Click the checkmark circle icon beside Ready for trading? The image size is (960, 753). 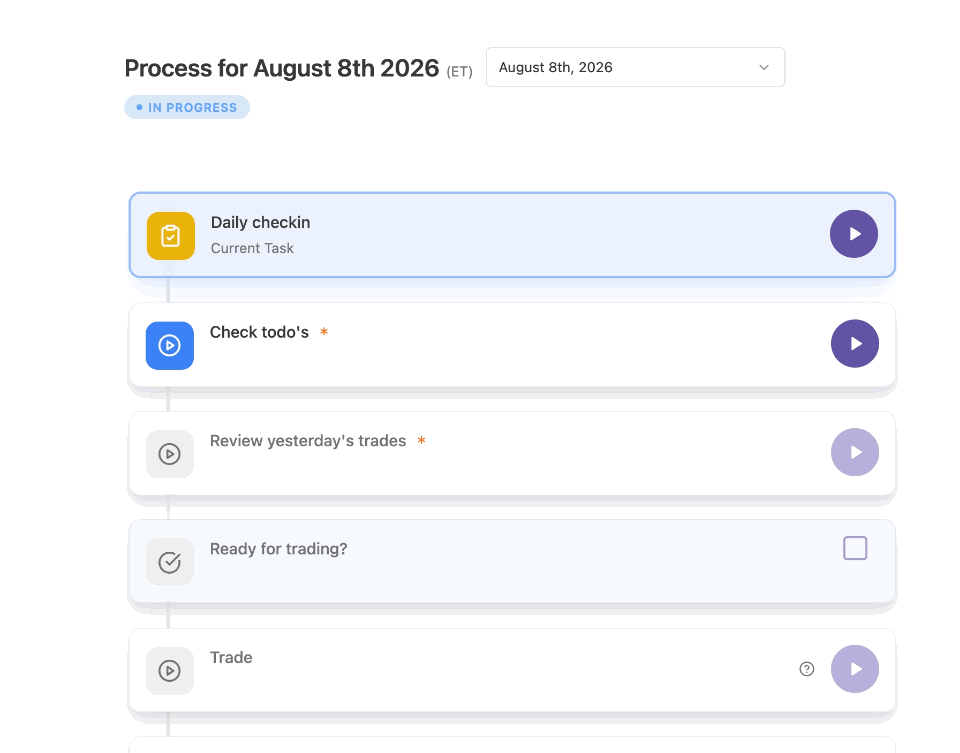[170, 562]
